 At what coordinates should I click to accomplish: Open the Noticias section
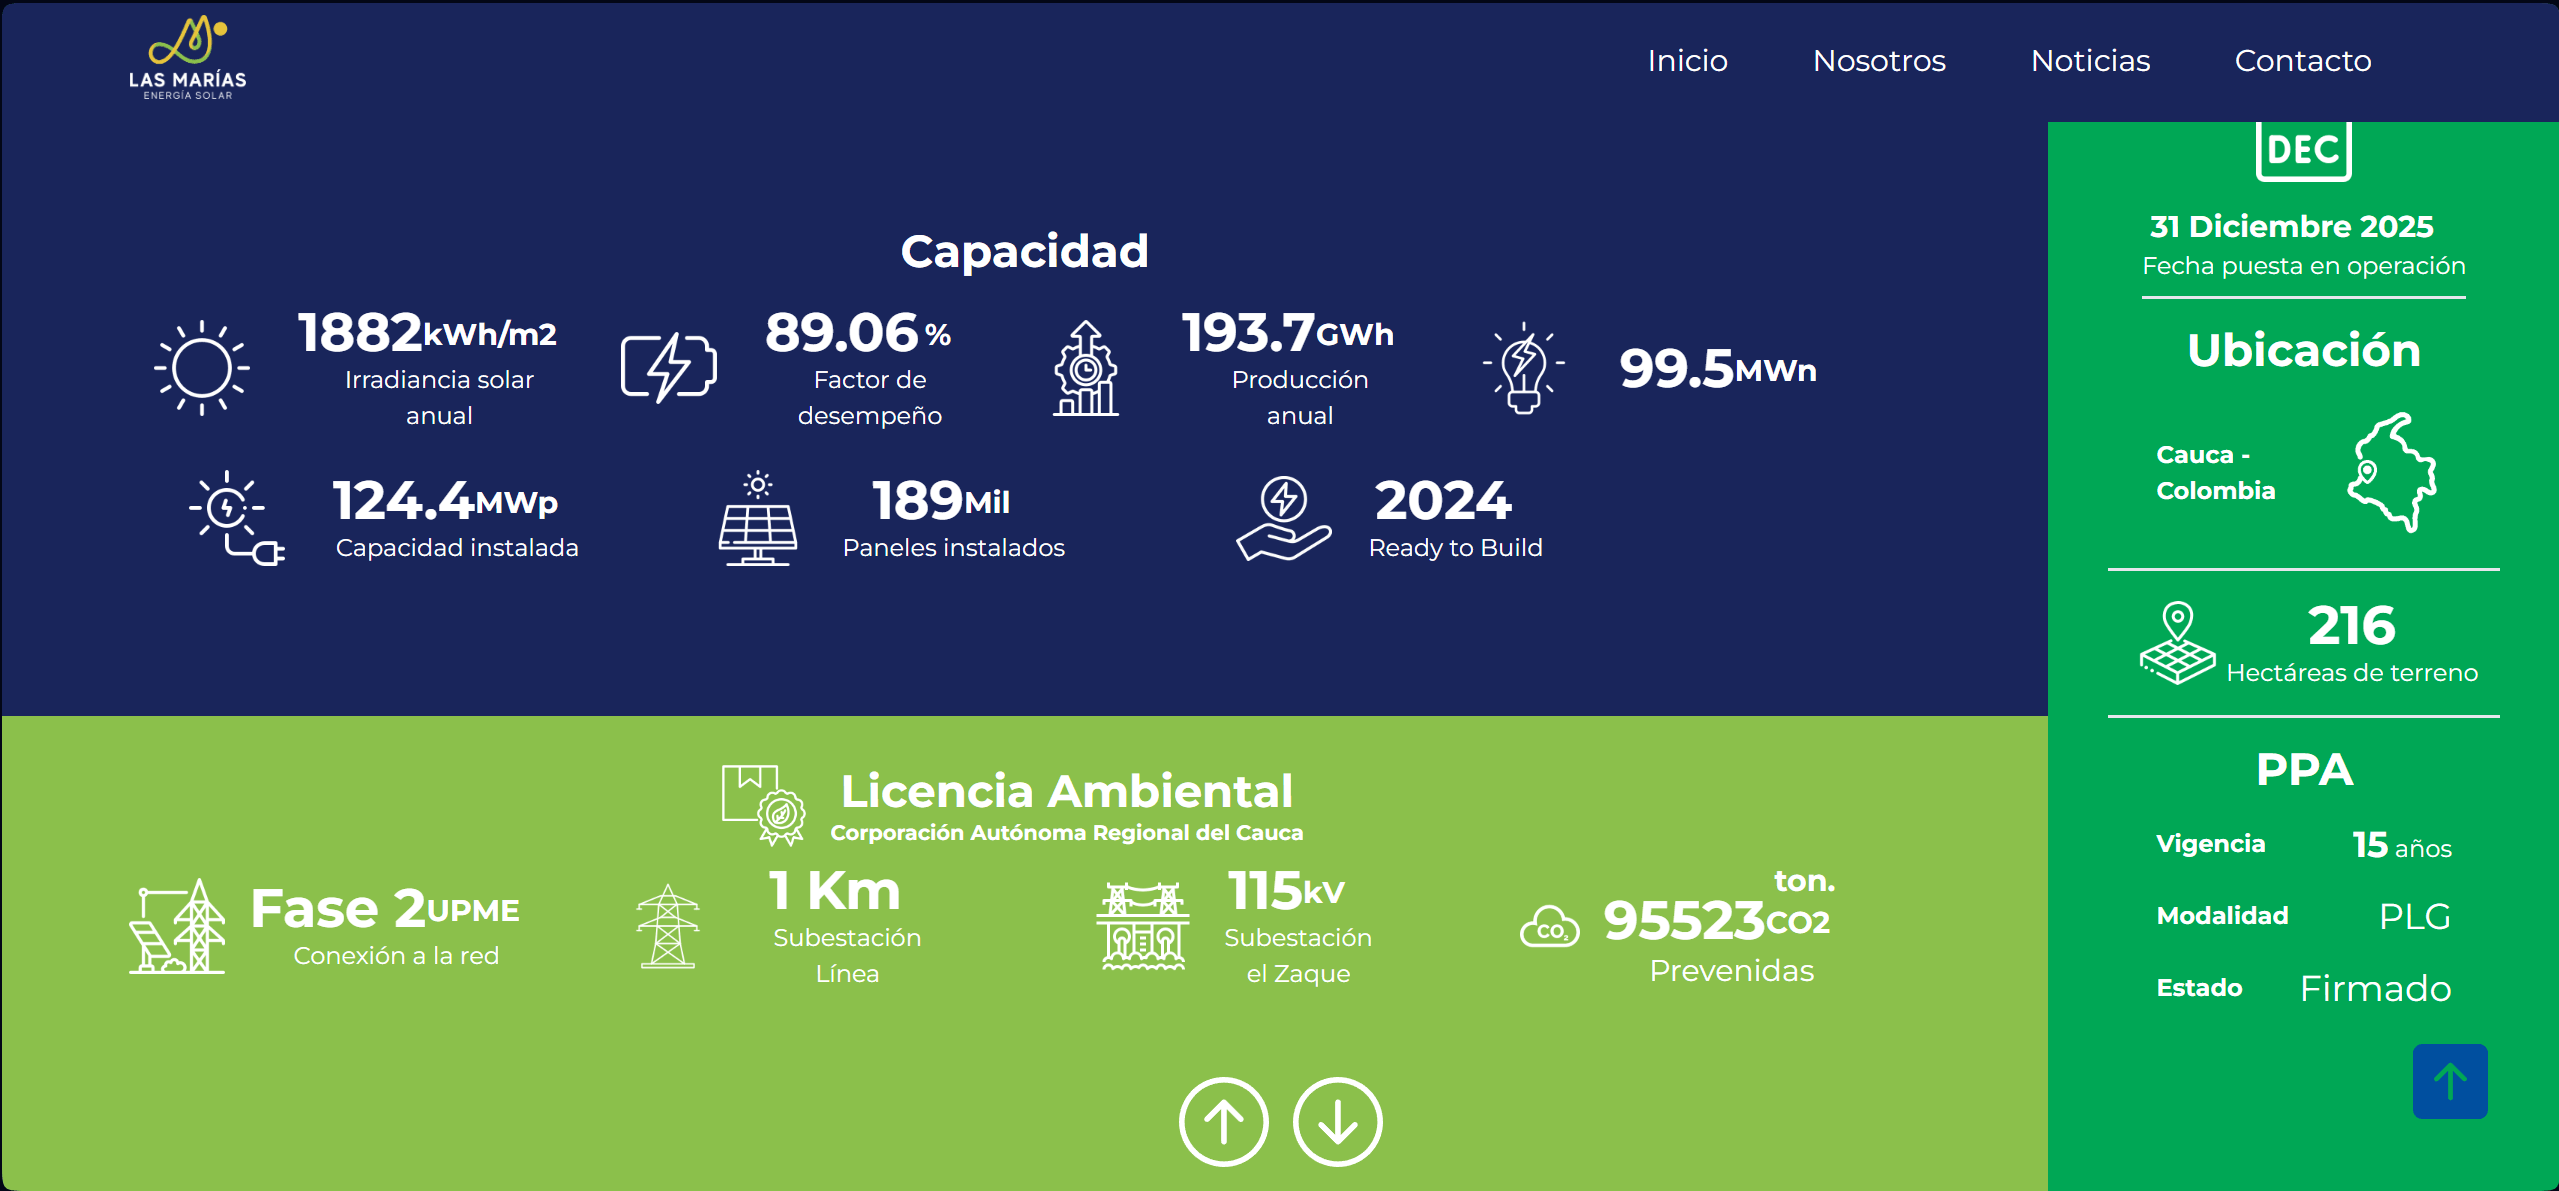coord(2089,61)
